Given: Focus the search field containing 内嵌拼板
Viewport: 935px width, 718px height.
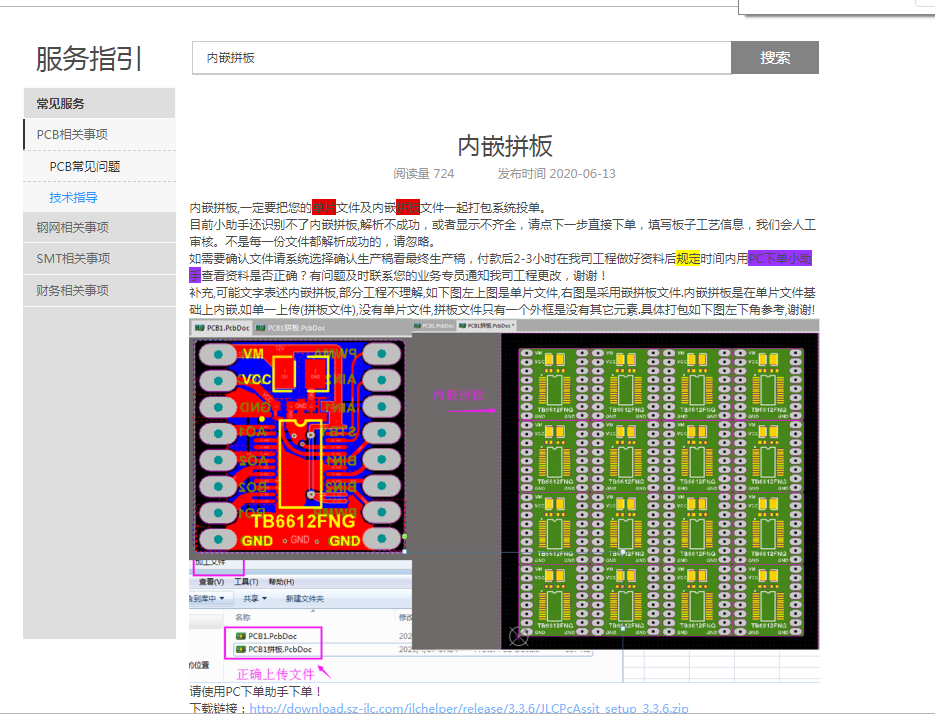Looking at the screenshot, I should click(461, 58).
